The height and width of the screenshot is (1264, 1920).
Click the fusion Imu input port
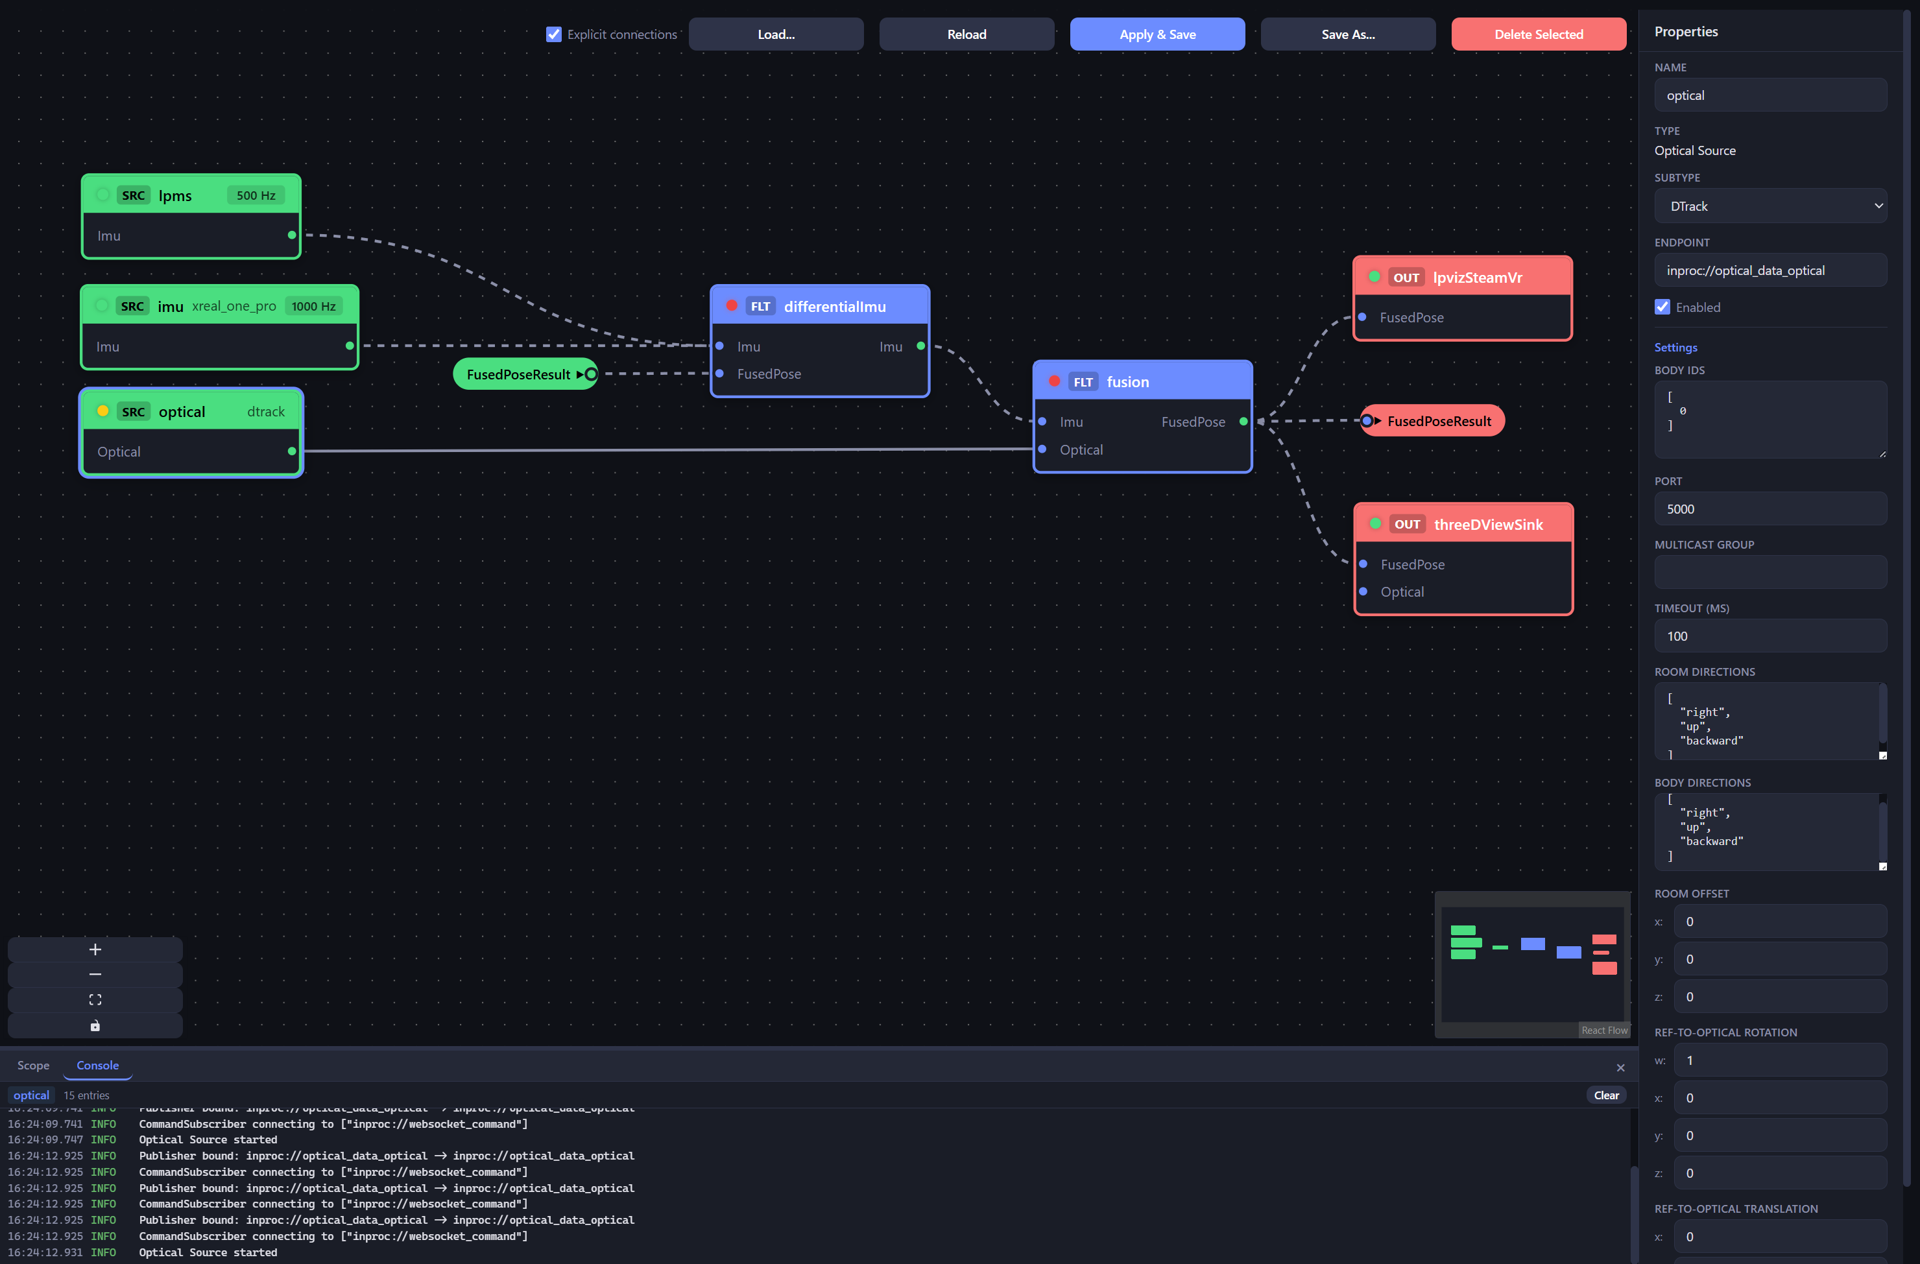[1043, 421]
